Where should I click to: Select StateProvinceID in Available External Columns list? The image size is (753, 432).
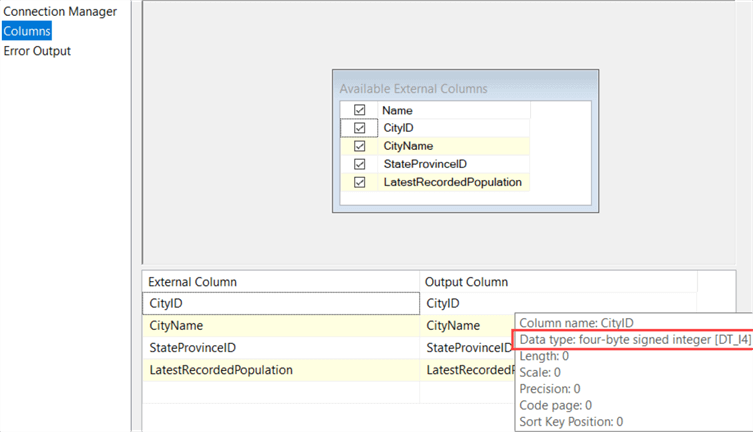point(454,164)
